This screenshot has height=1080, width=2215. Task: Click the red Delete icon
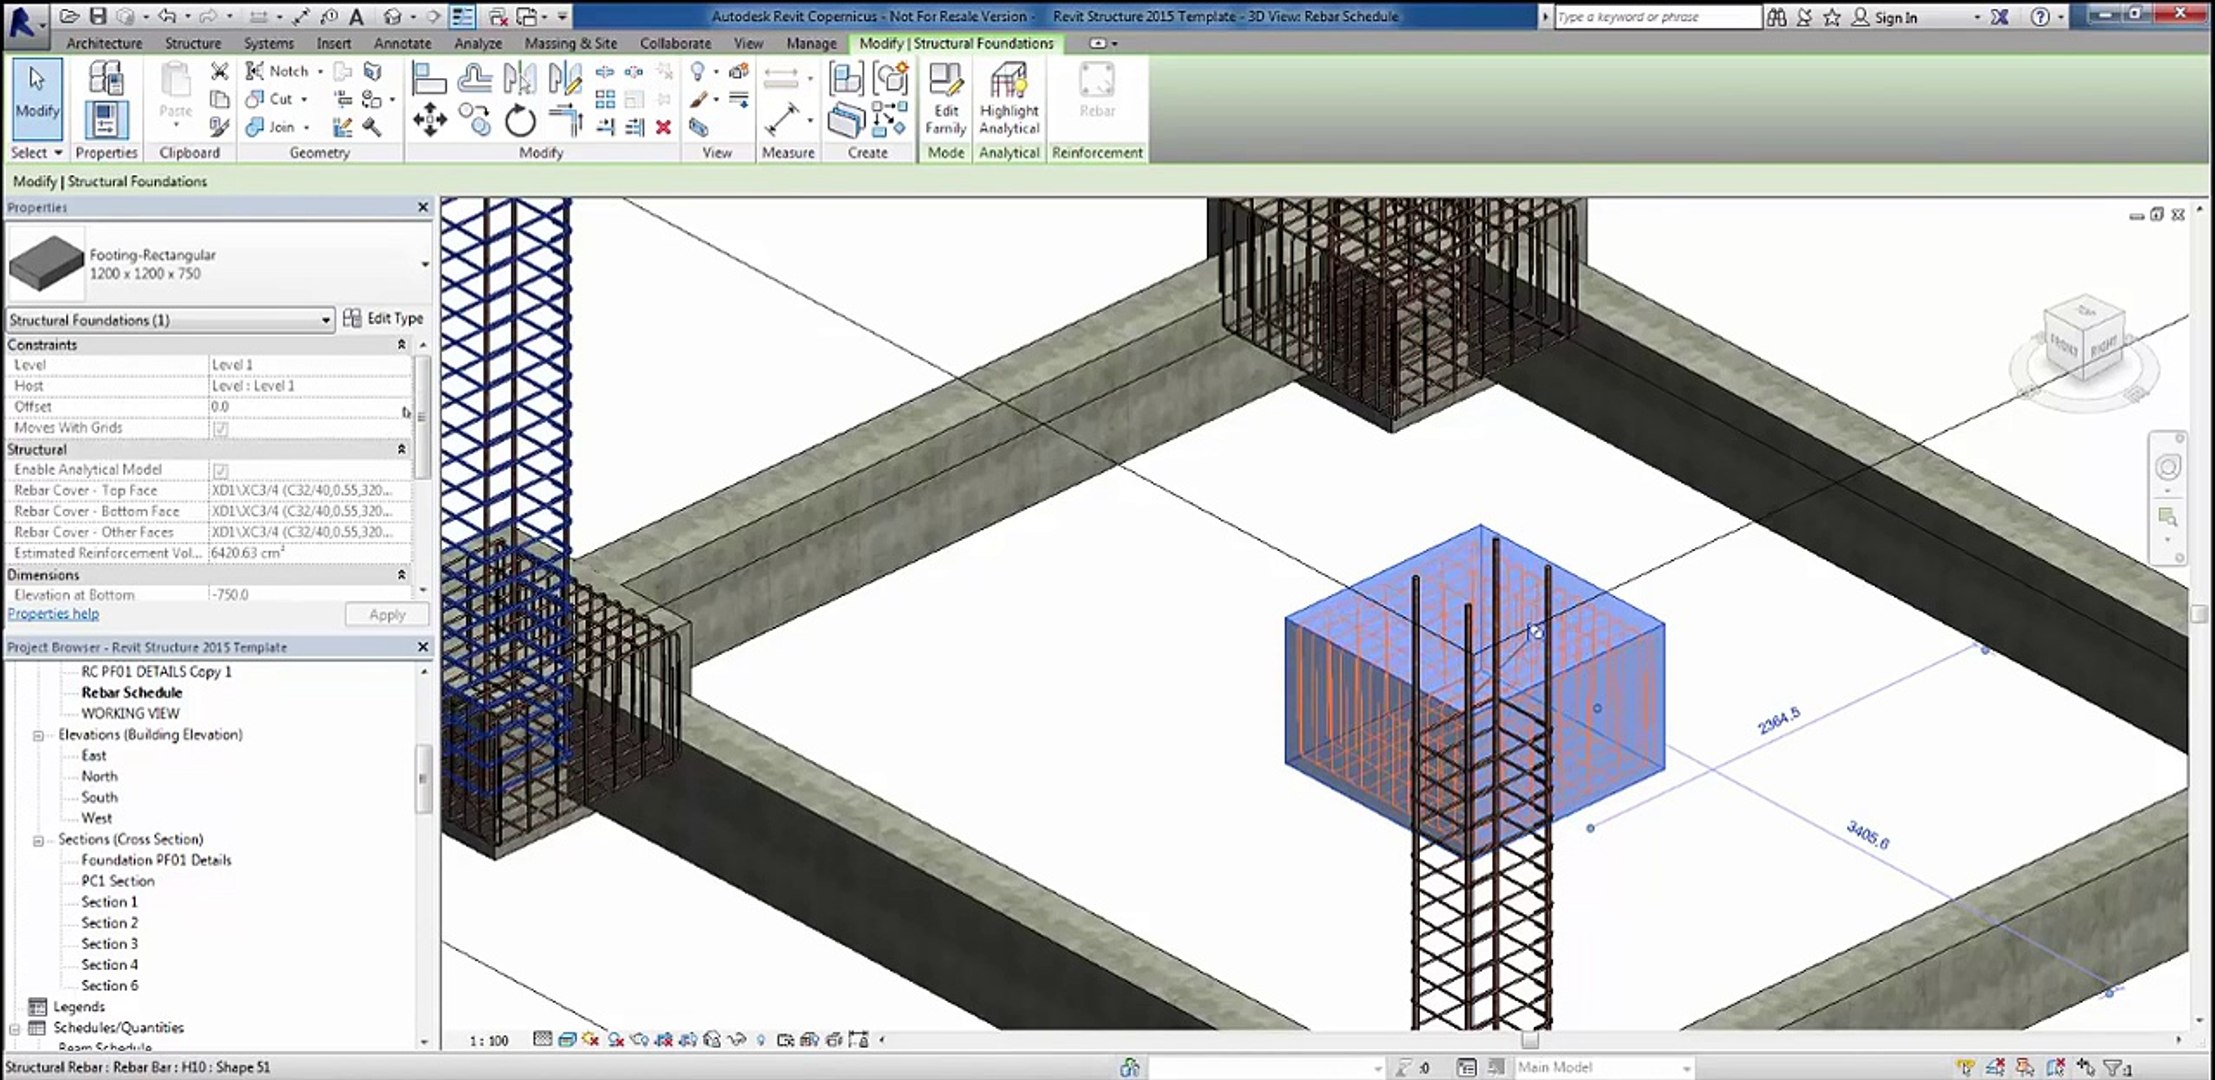click(663, 127)
